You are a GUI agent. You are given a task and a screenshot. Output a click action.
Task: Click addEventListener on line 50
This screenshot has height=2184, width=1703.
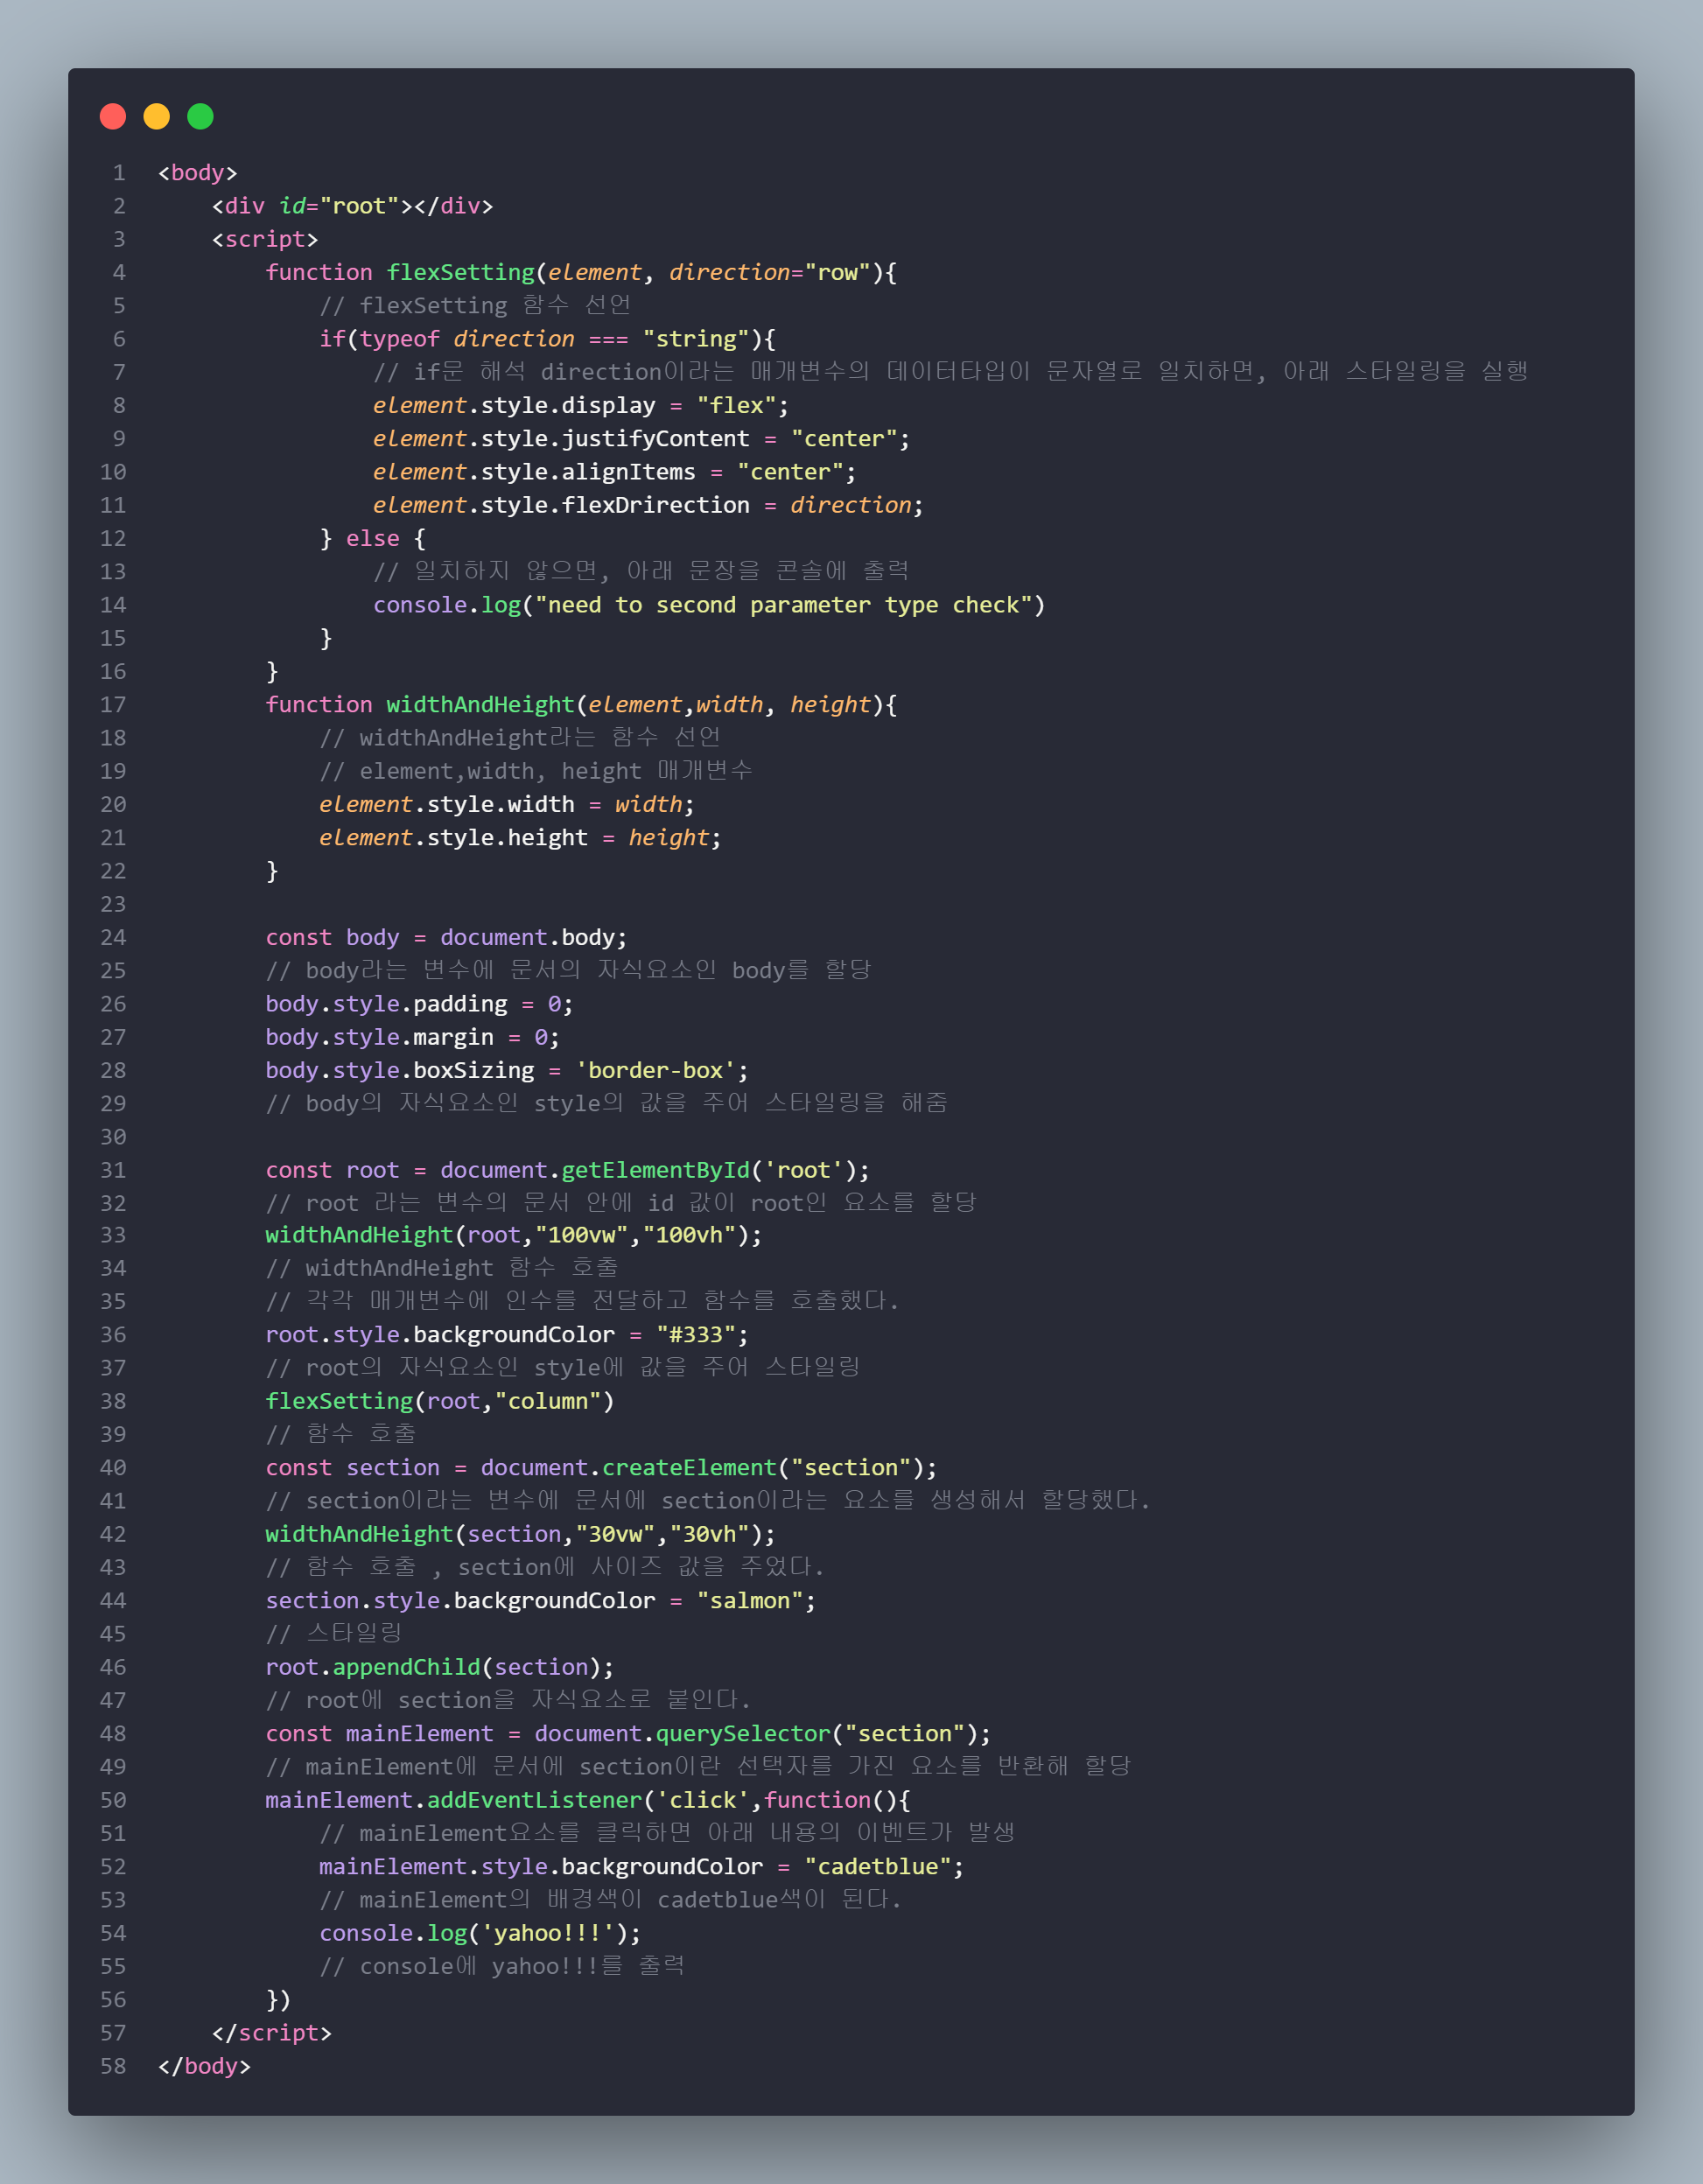click(x=535, y=1800)
